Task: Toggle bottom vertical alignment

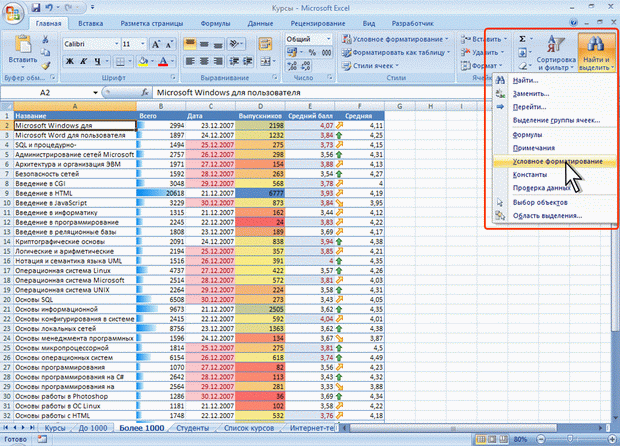Action: (218, 44)
